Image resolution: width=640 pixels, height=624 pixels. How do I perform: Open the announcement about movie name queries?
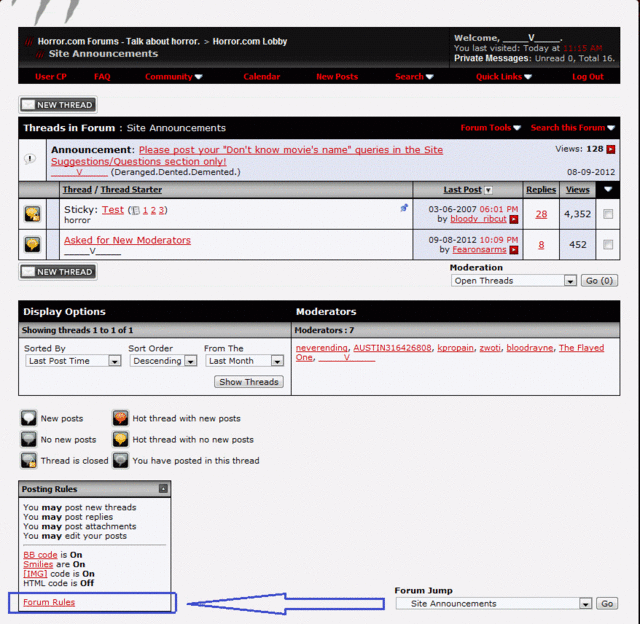tap(247, 155)
